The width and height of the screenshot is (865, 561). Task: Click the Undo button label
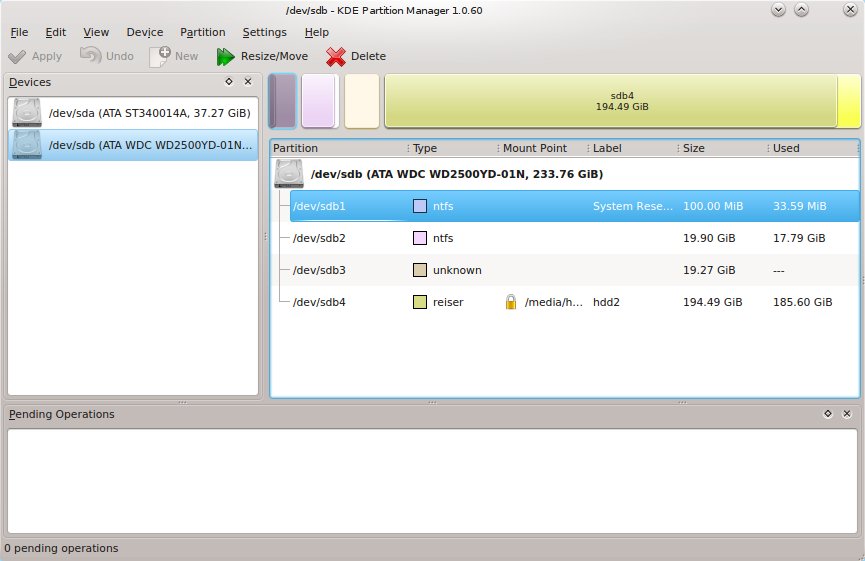(120, 56)
